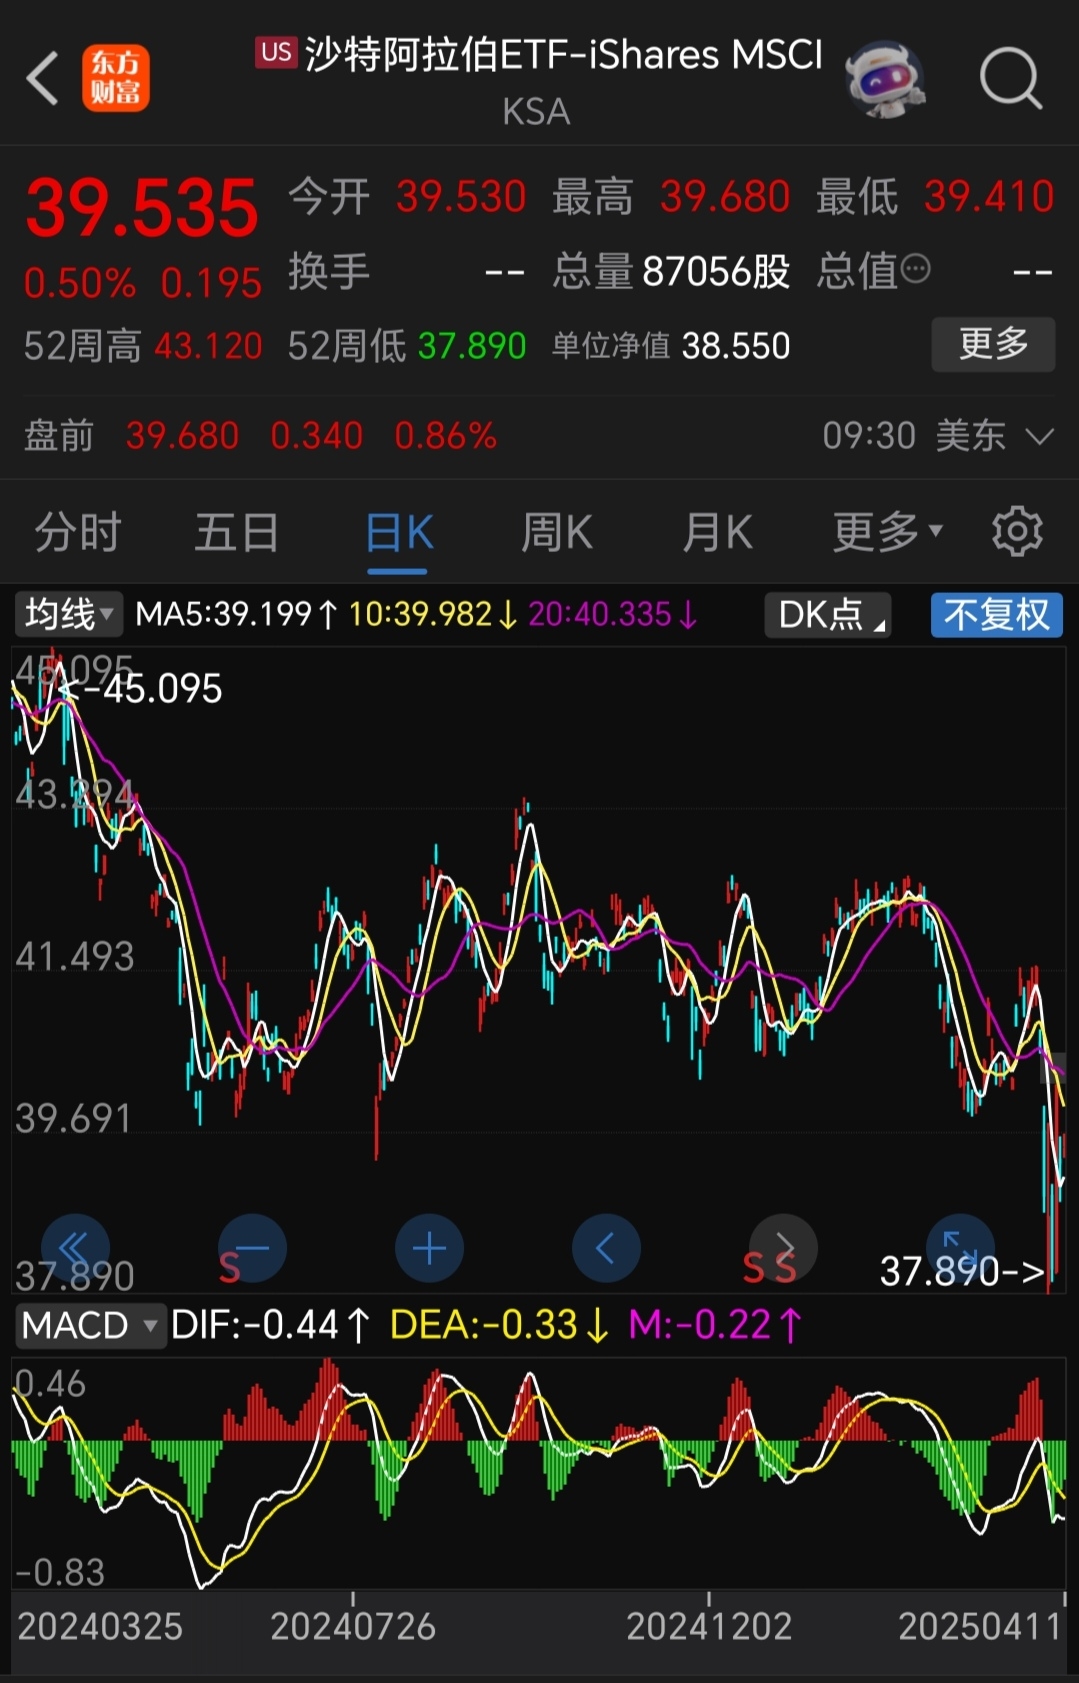Viewport: 1079px width, 1683px height.
Task: Tap the current price 39.535
Action: [142, 208]
